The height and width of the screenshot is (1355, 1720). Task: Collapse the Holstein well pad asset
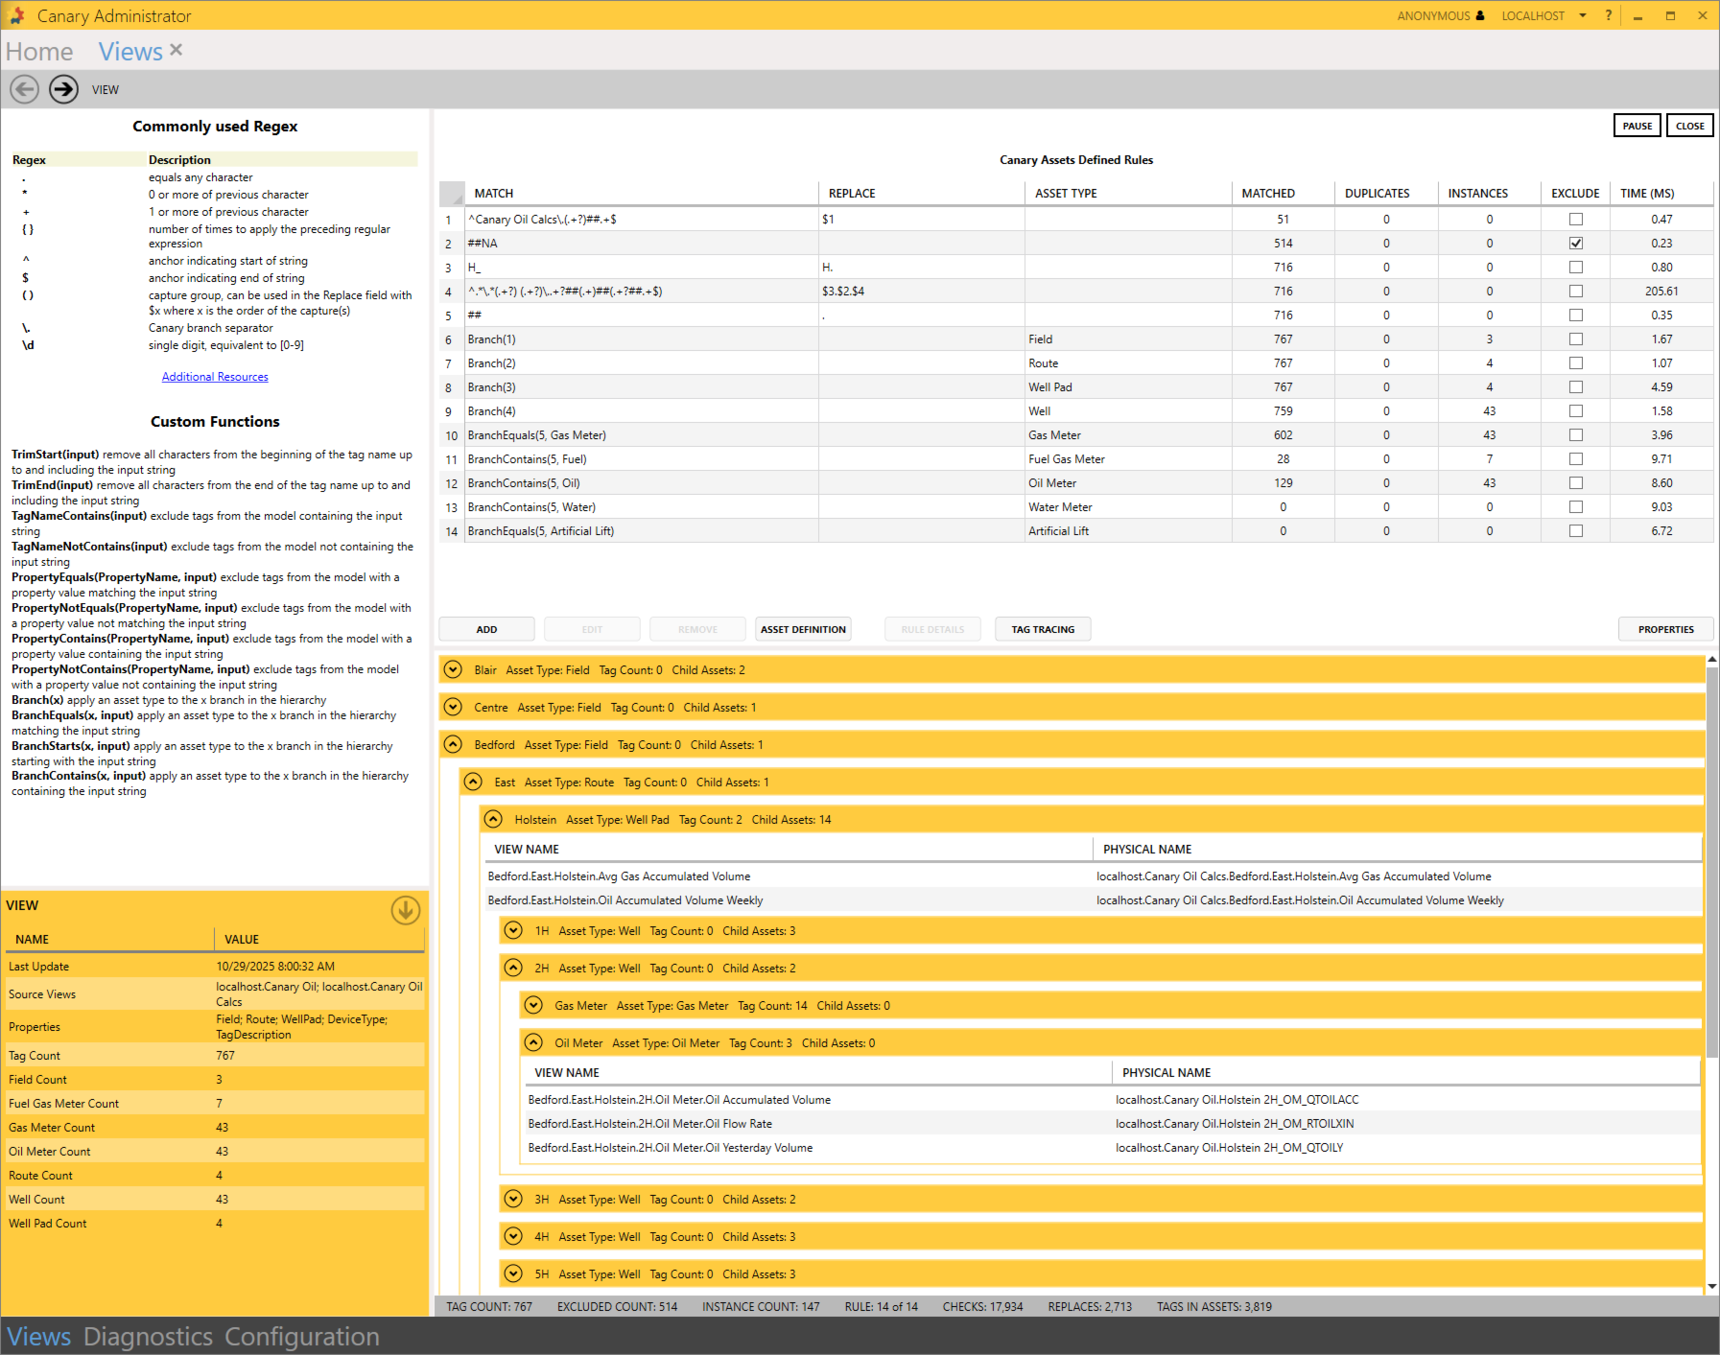493,819
